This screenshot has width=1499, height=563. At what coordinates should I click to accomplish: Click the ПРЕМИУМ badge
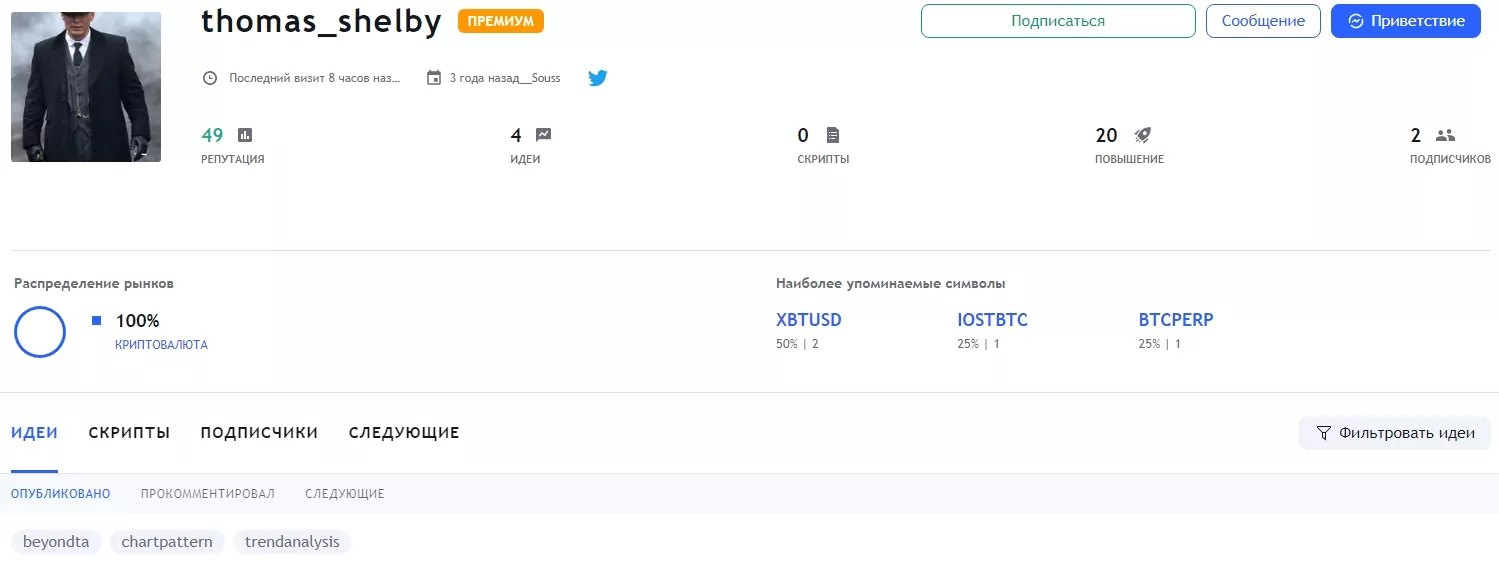pyautogui.click(x=501, y=21)
